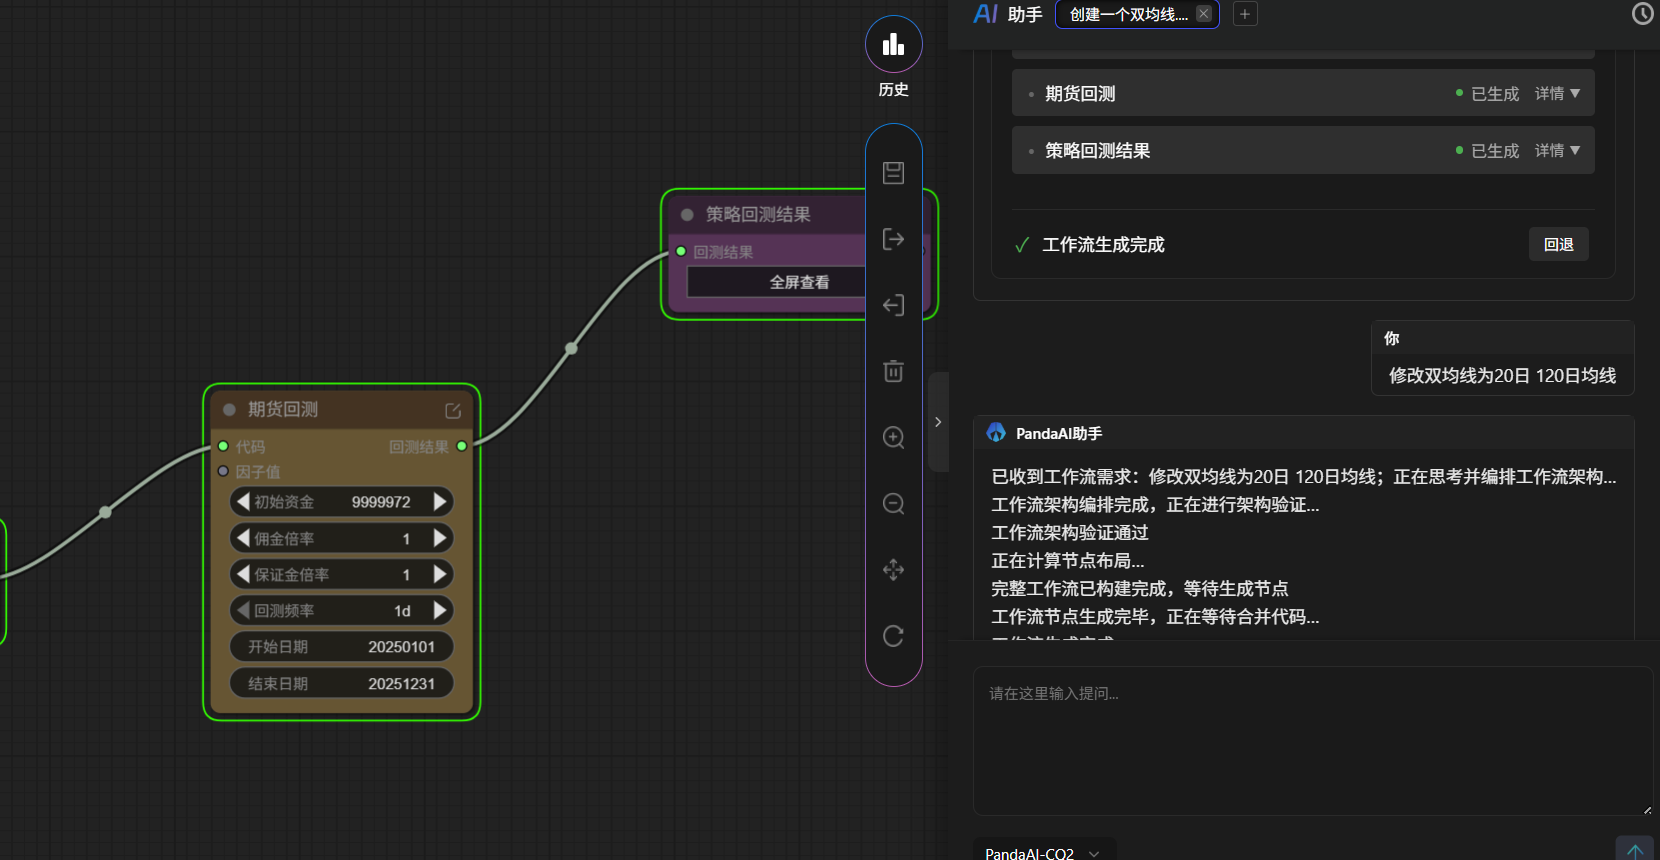Click the 结束日期 field 20251231
1660x860 pixels.
342,684
